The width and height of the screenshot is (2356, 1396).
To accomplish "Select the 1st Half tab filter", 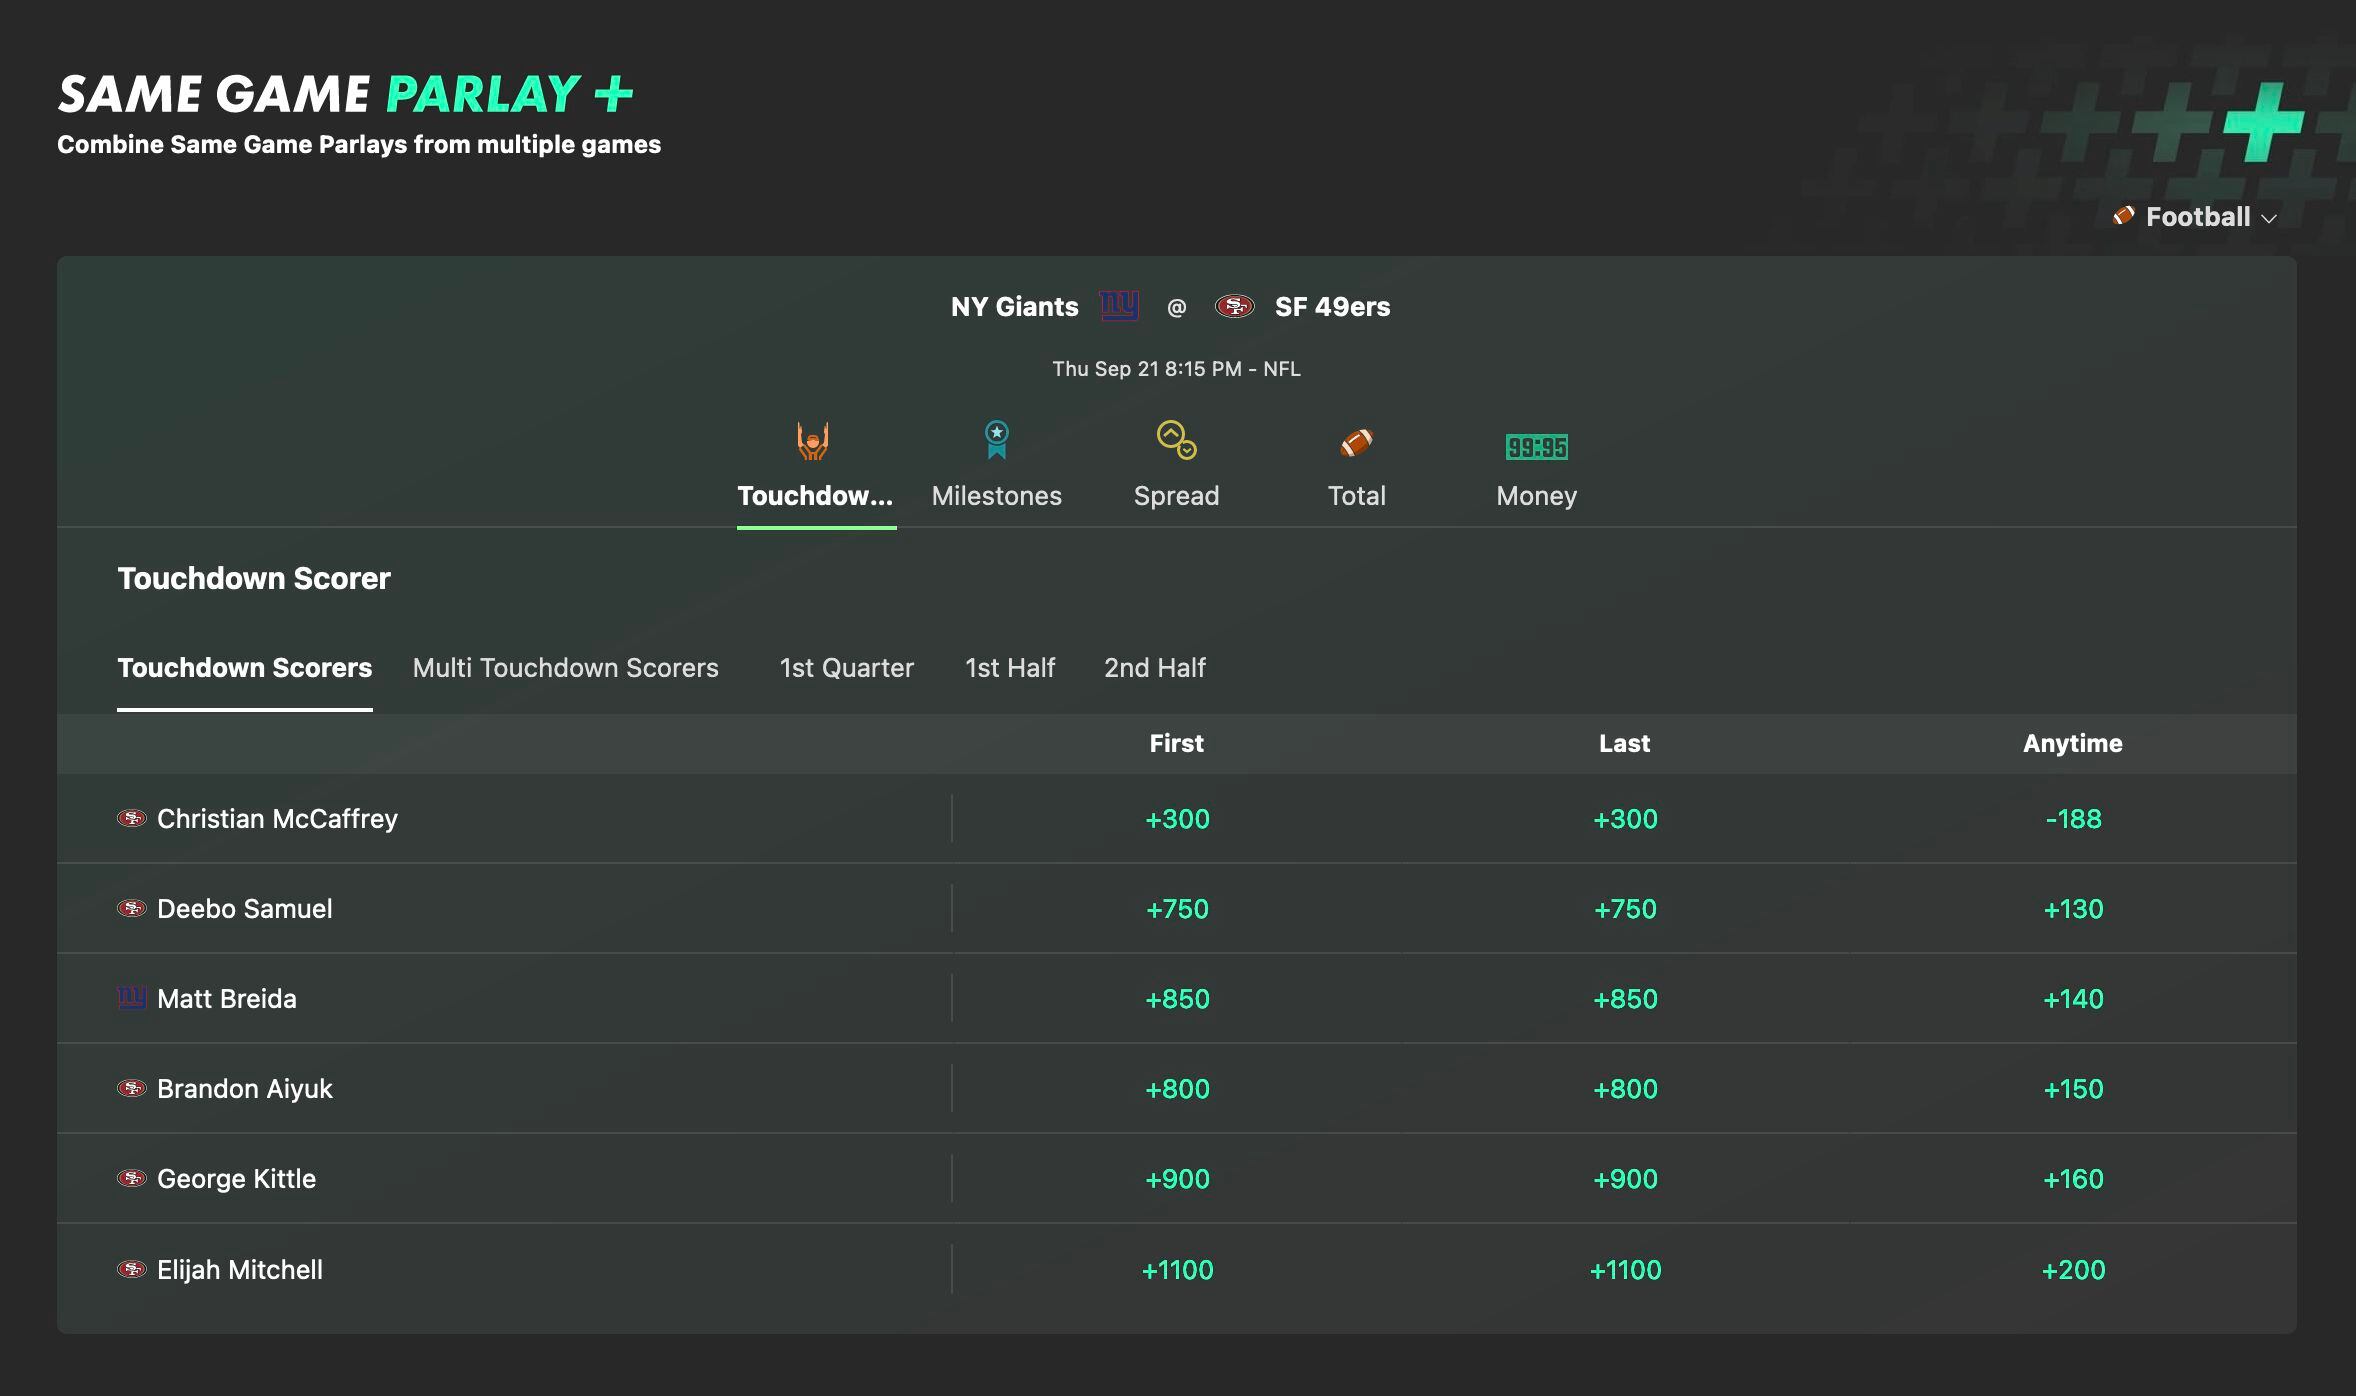I will click(x=1009, y=666).
